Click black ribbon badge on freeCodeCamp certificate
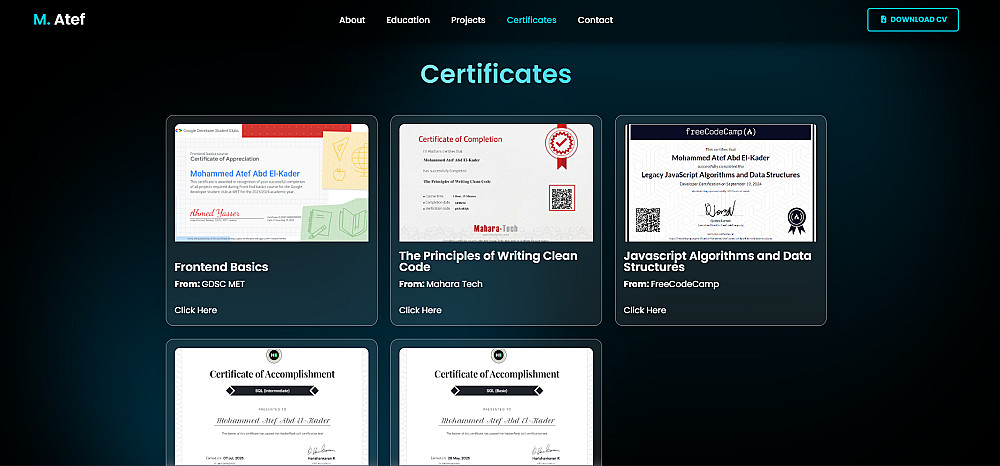Viewport: 1000px width, 466px height. tap(796, 221)
